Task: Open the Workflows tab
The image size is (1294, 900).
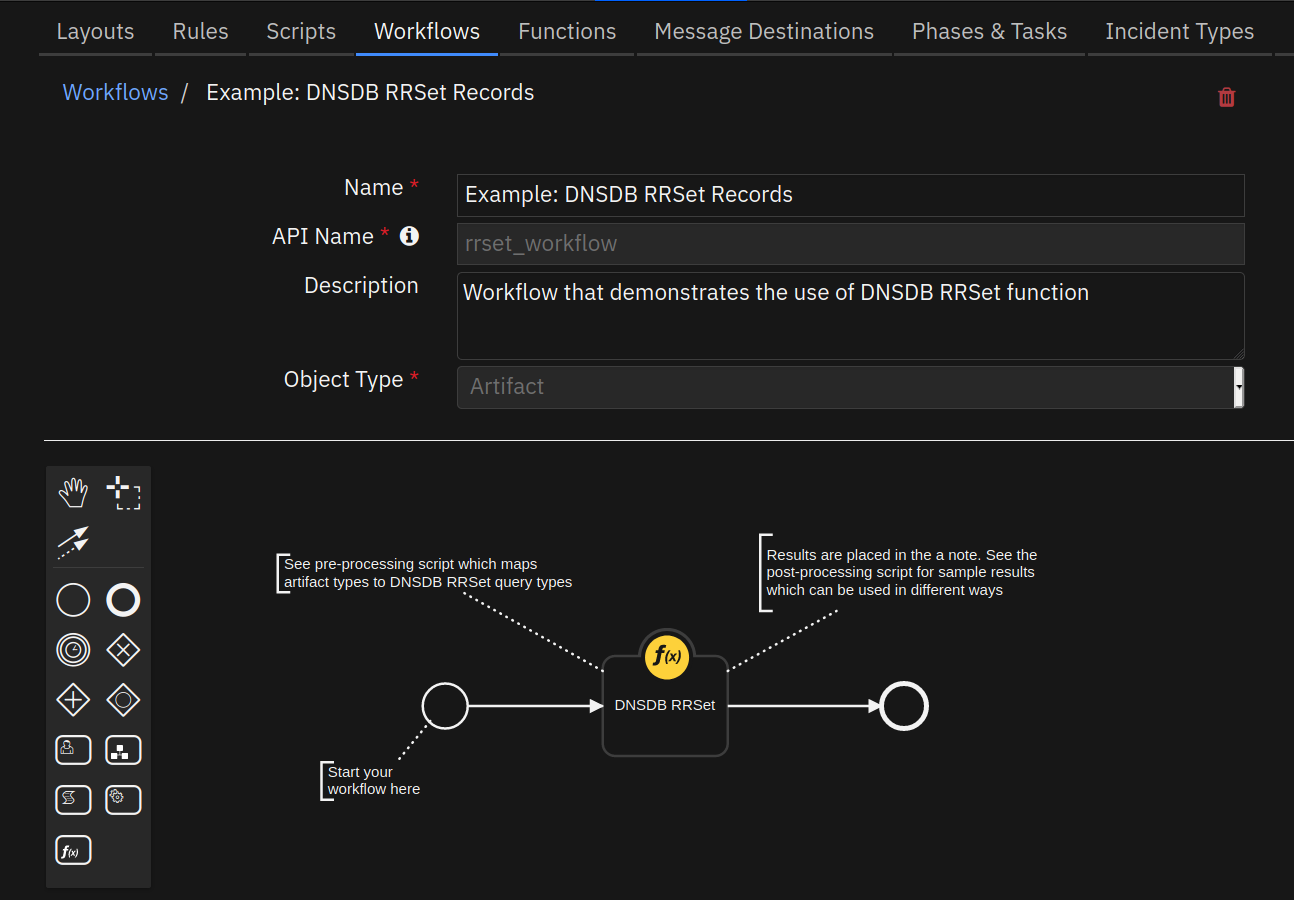Action: tap(427, 31)
